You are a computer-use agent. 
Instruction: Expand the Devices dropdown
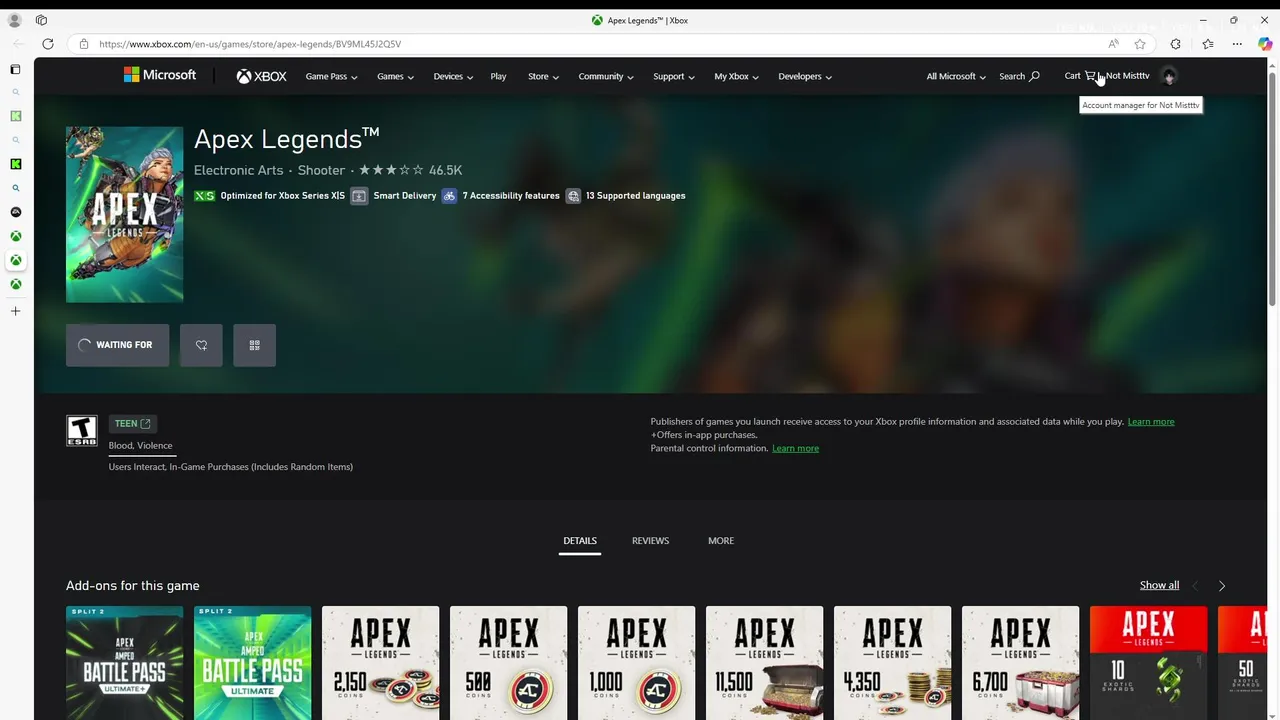tap(453, 76)
